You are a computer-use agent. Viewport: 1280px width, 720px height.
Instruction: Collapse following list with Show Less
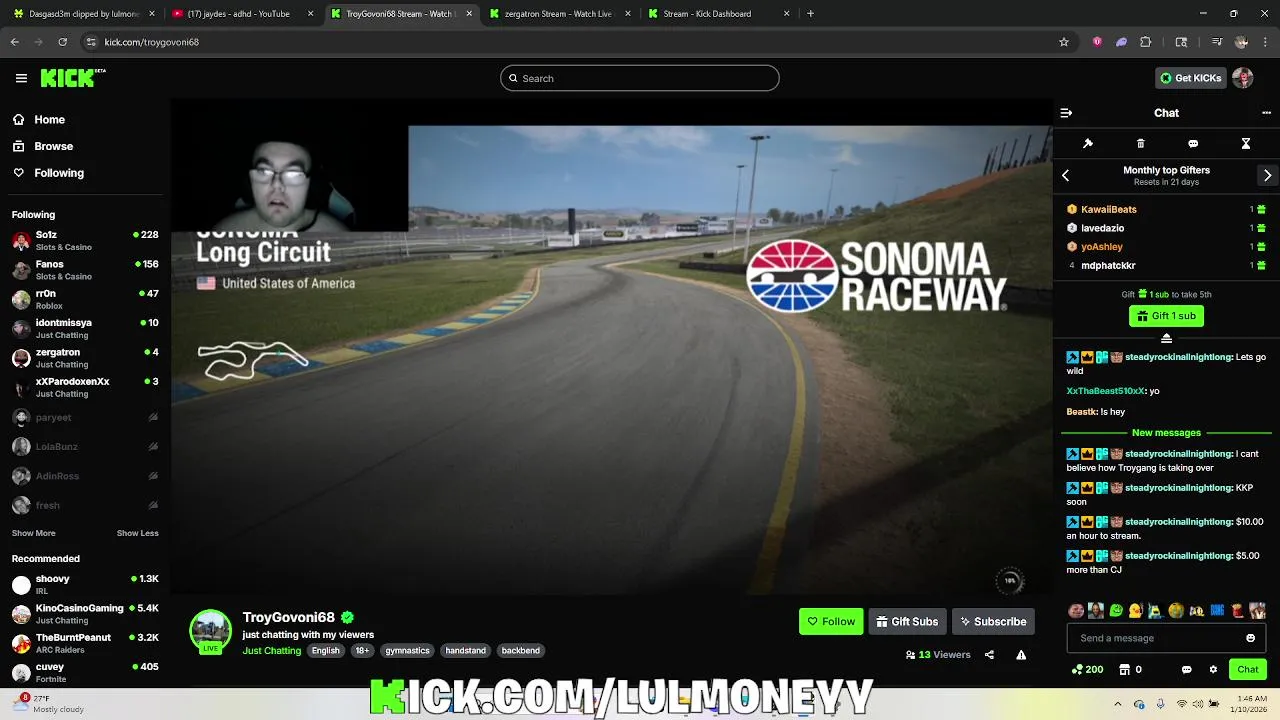[x=137, y=533]
